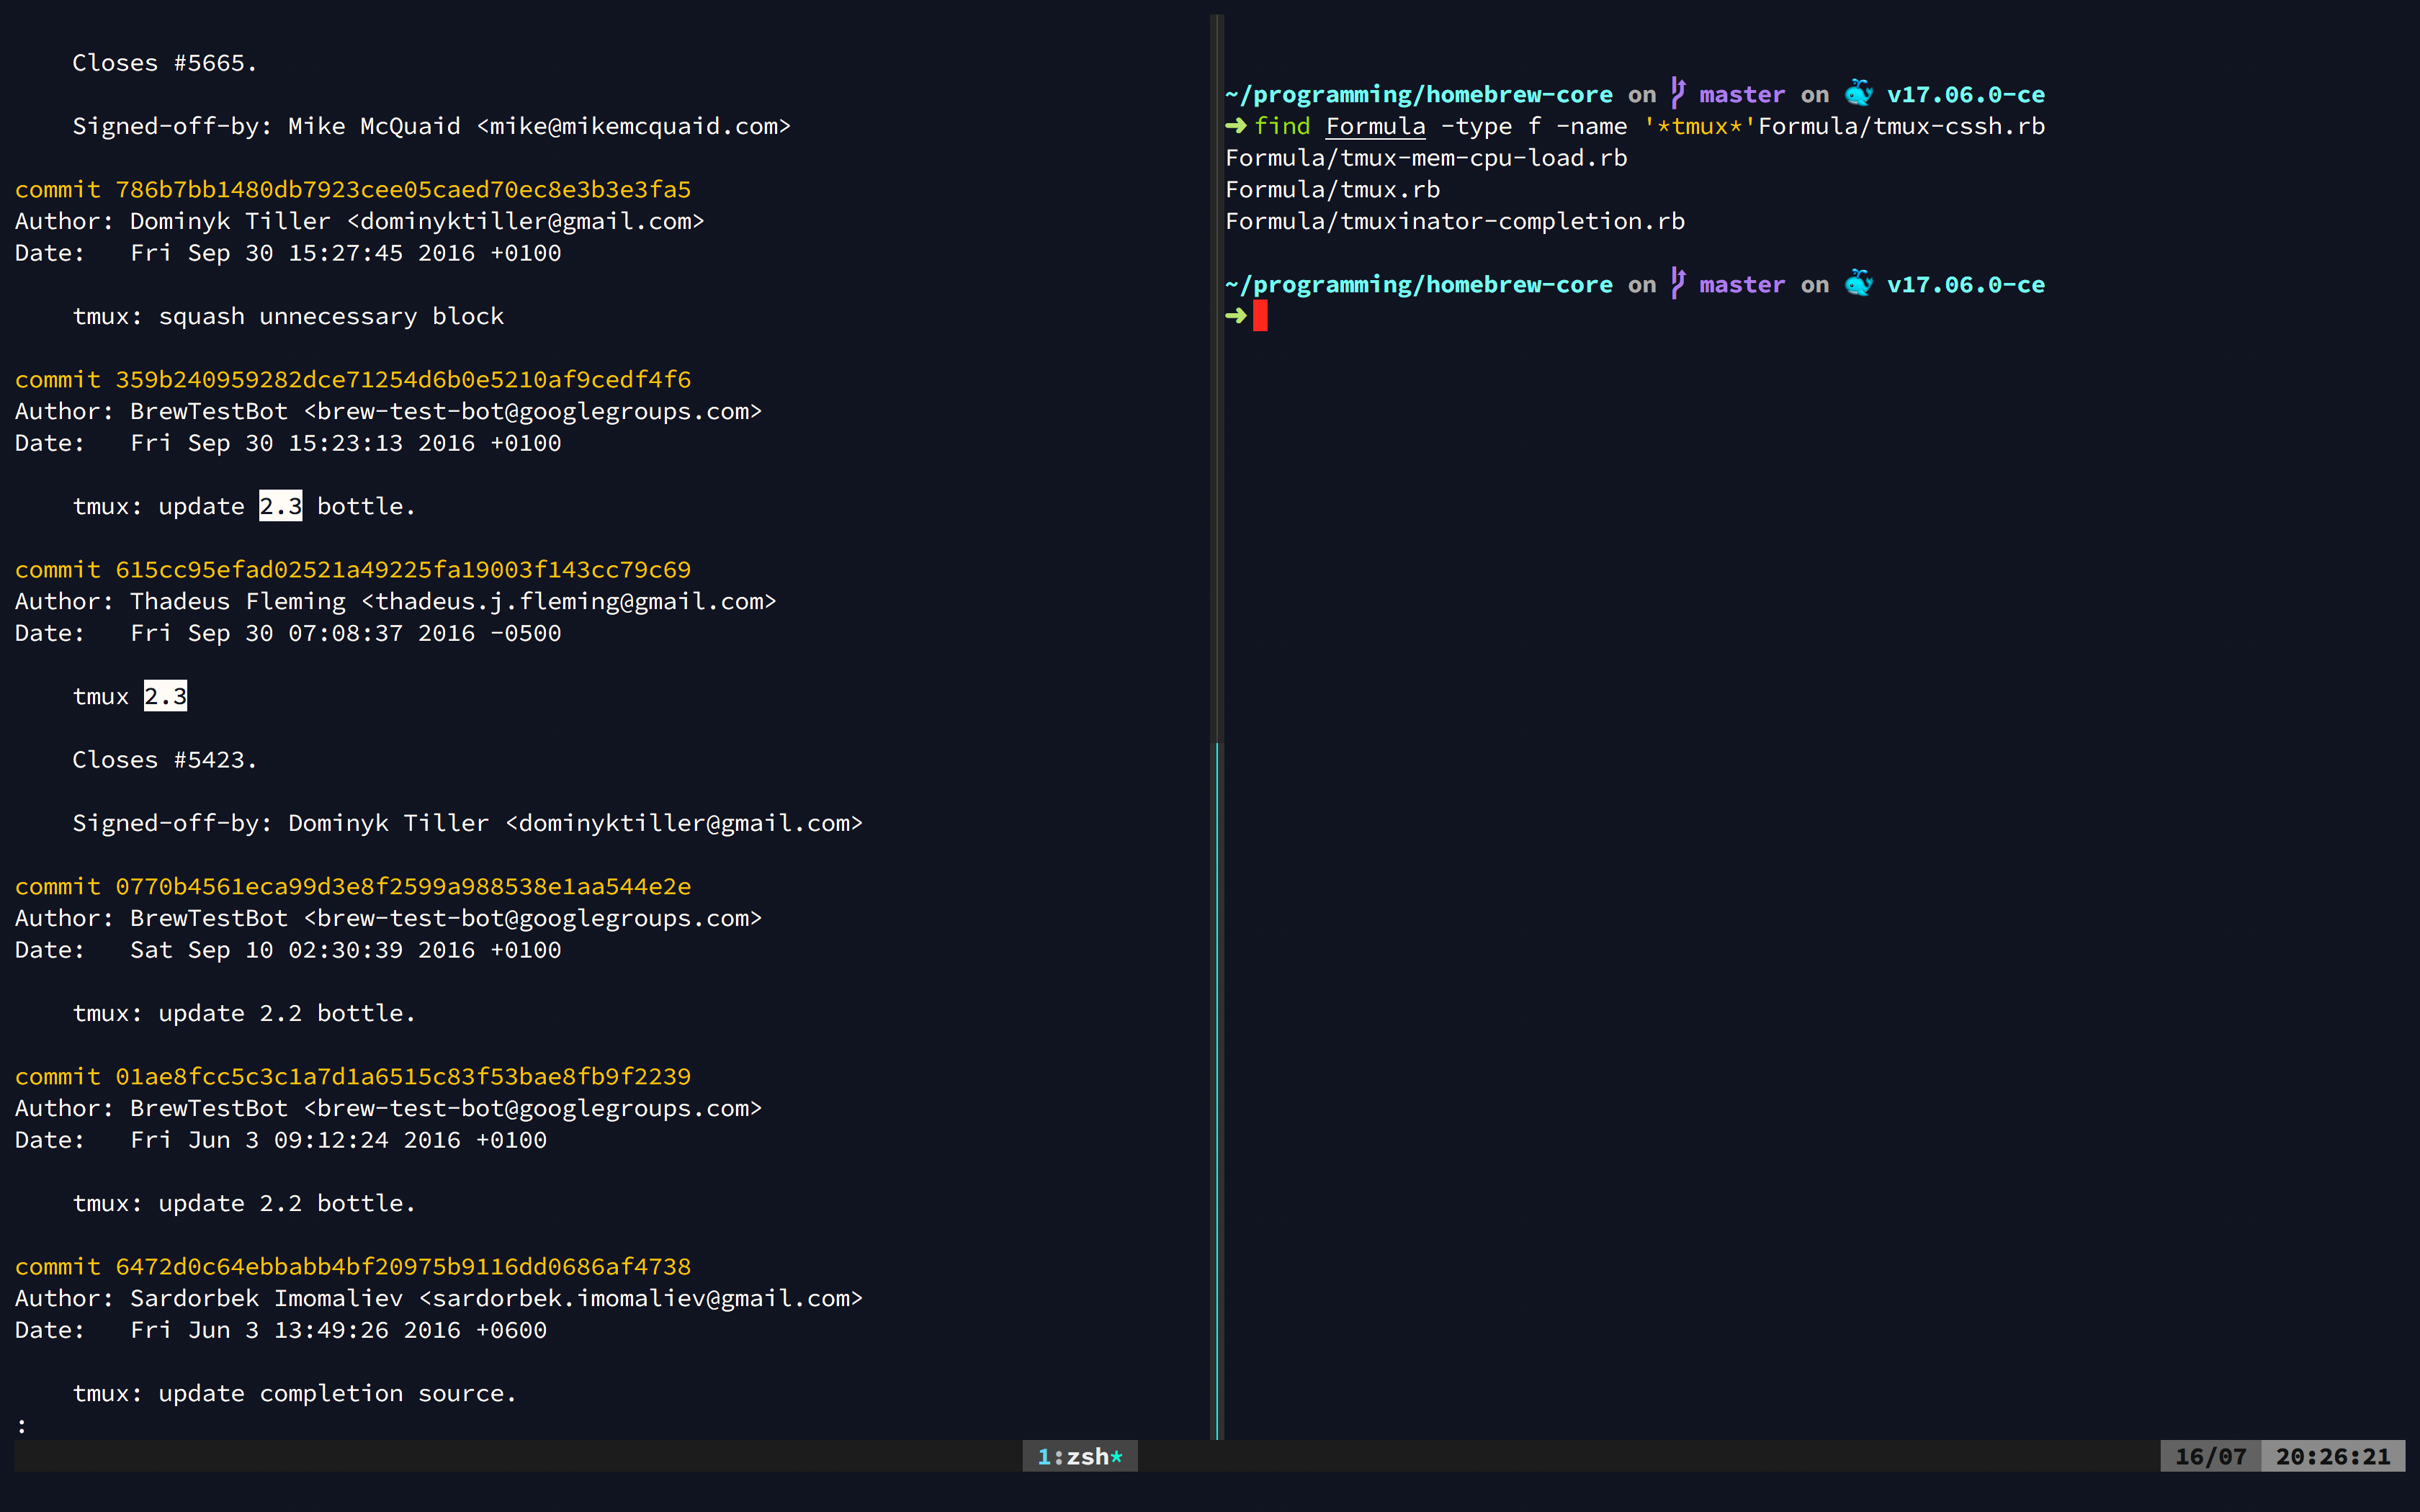Screen dimensions: 2420x1512
Task: Click 'master' branch name in second prompt
Action: click(x=1742, y=284)
